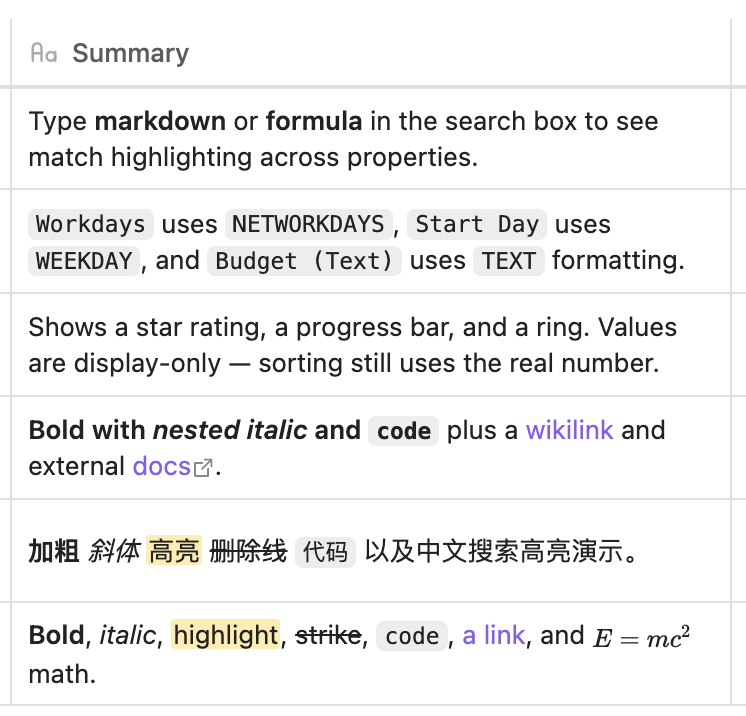The height and width of the screenshot is (716, 746).
Task: Click the TEXT code chip
Action: 509,261
